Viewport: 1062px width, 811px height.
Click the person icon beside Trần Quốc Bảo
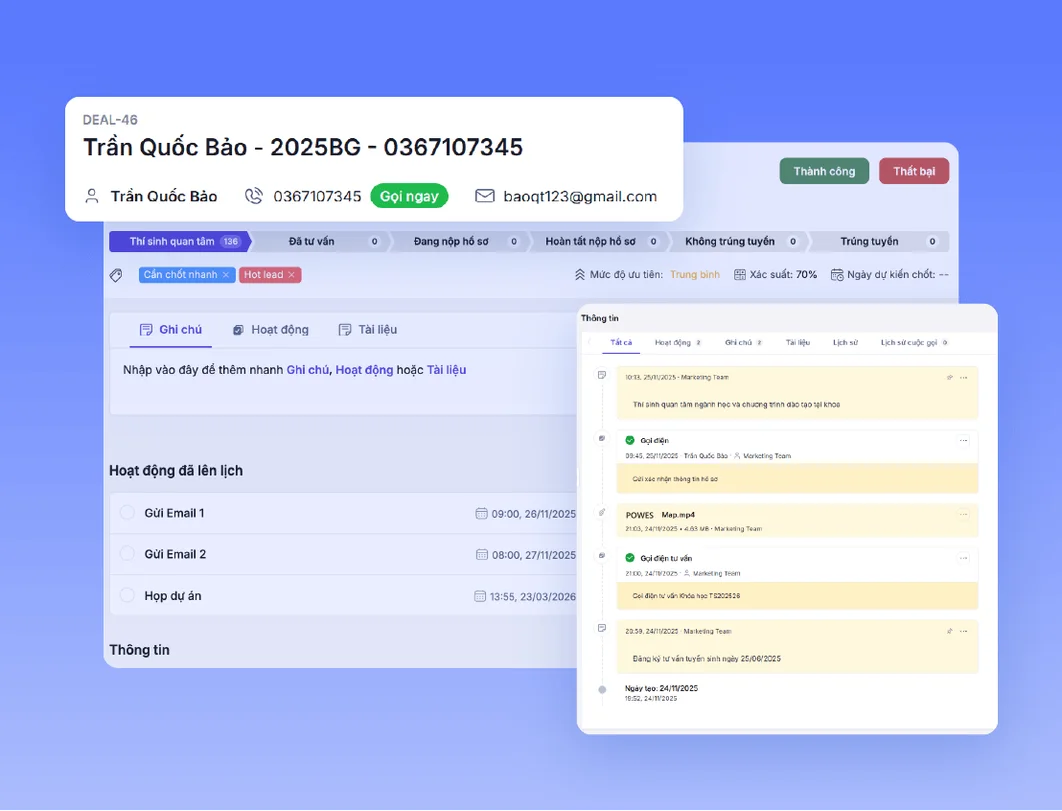[91, 196]
